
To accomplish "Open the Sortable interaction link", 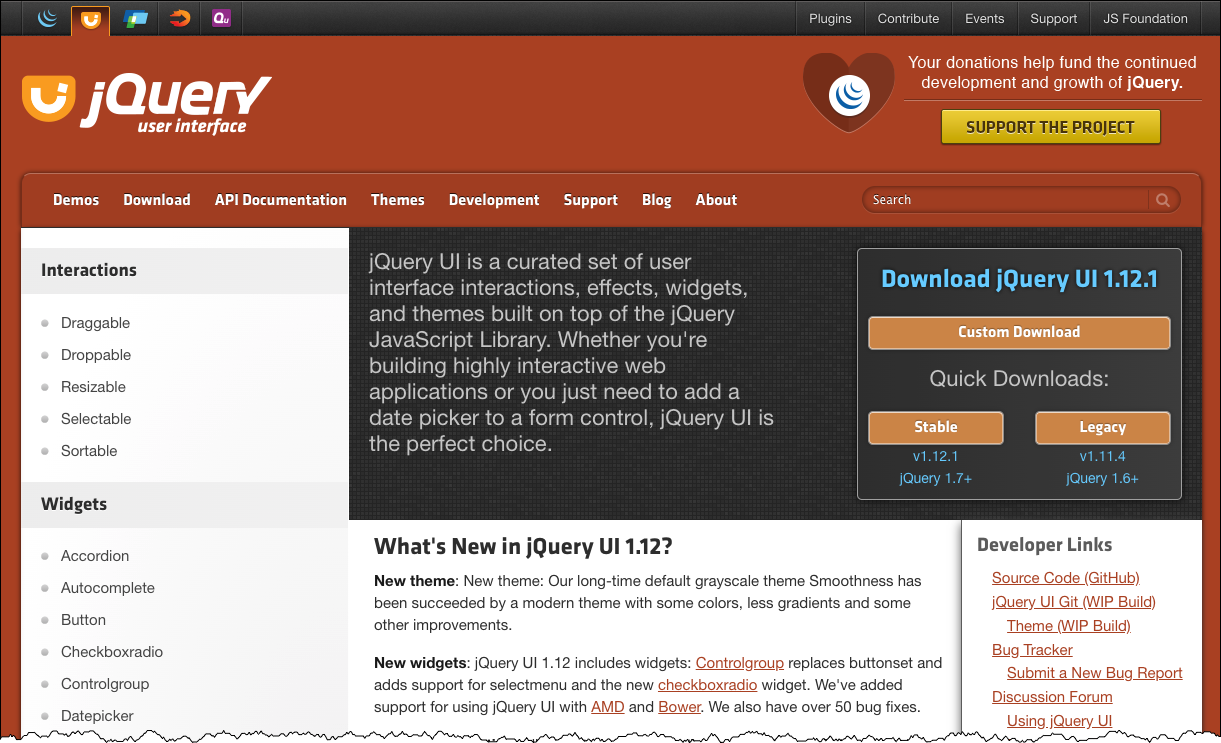I will pyautogui.click(x=89, y=451).
